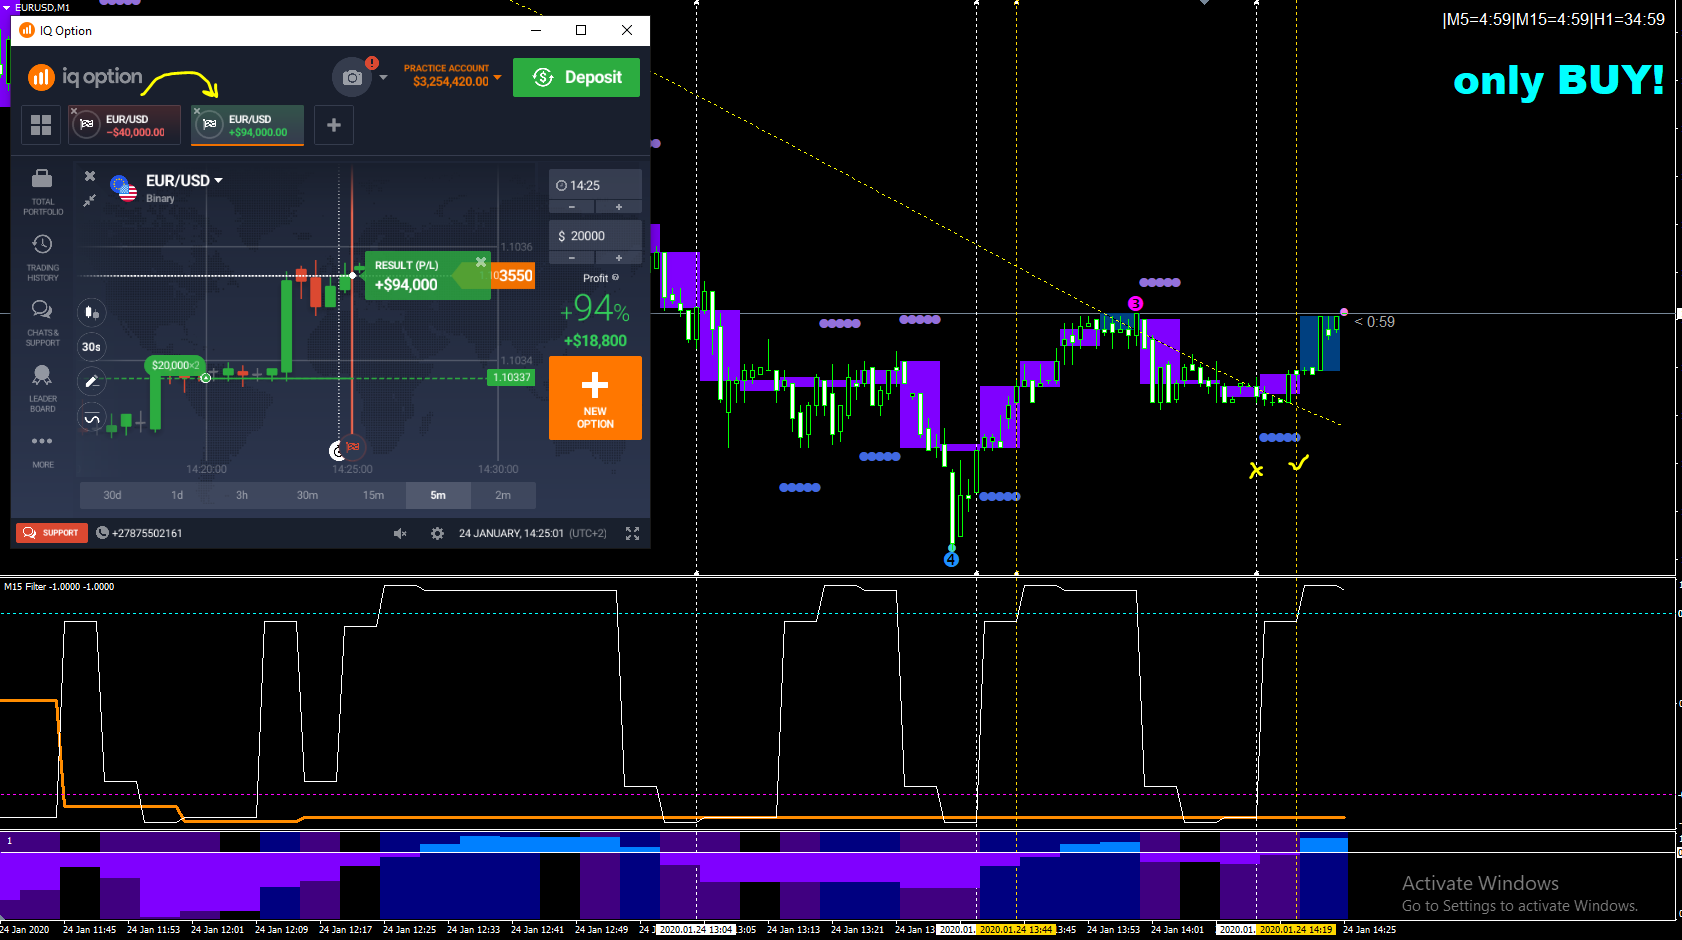Select the 1d time range
Screen dimensions: 1682x940
177,495
